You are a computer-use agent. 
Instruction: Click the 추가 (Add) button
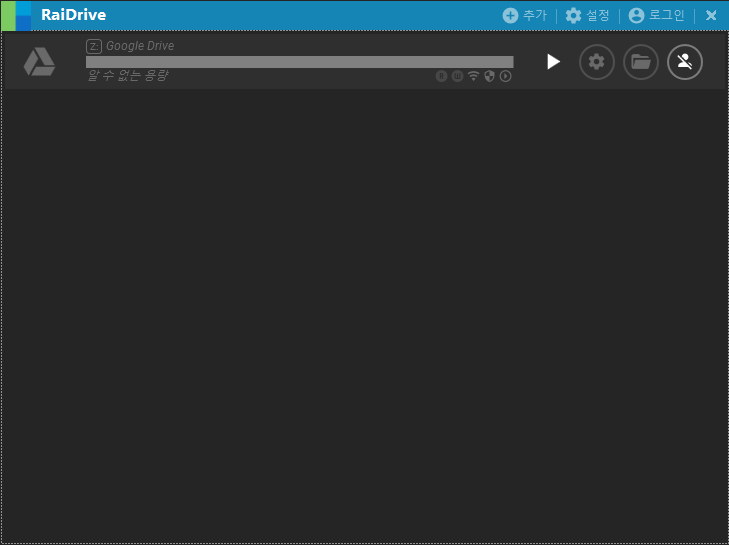[x=524, y=15]
